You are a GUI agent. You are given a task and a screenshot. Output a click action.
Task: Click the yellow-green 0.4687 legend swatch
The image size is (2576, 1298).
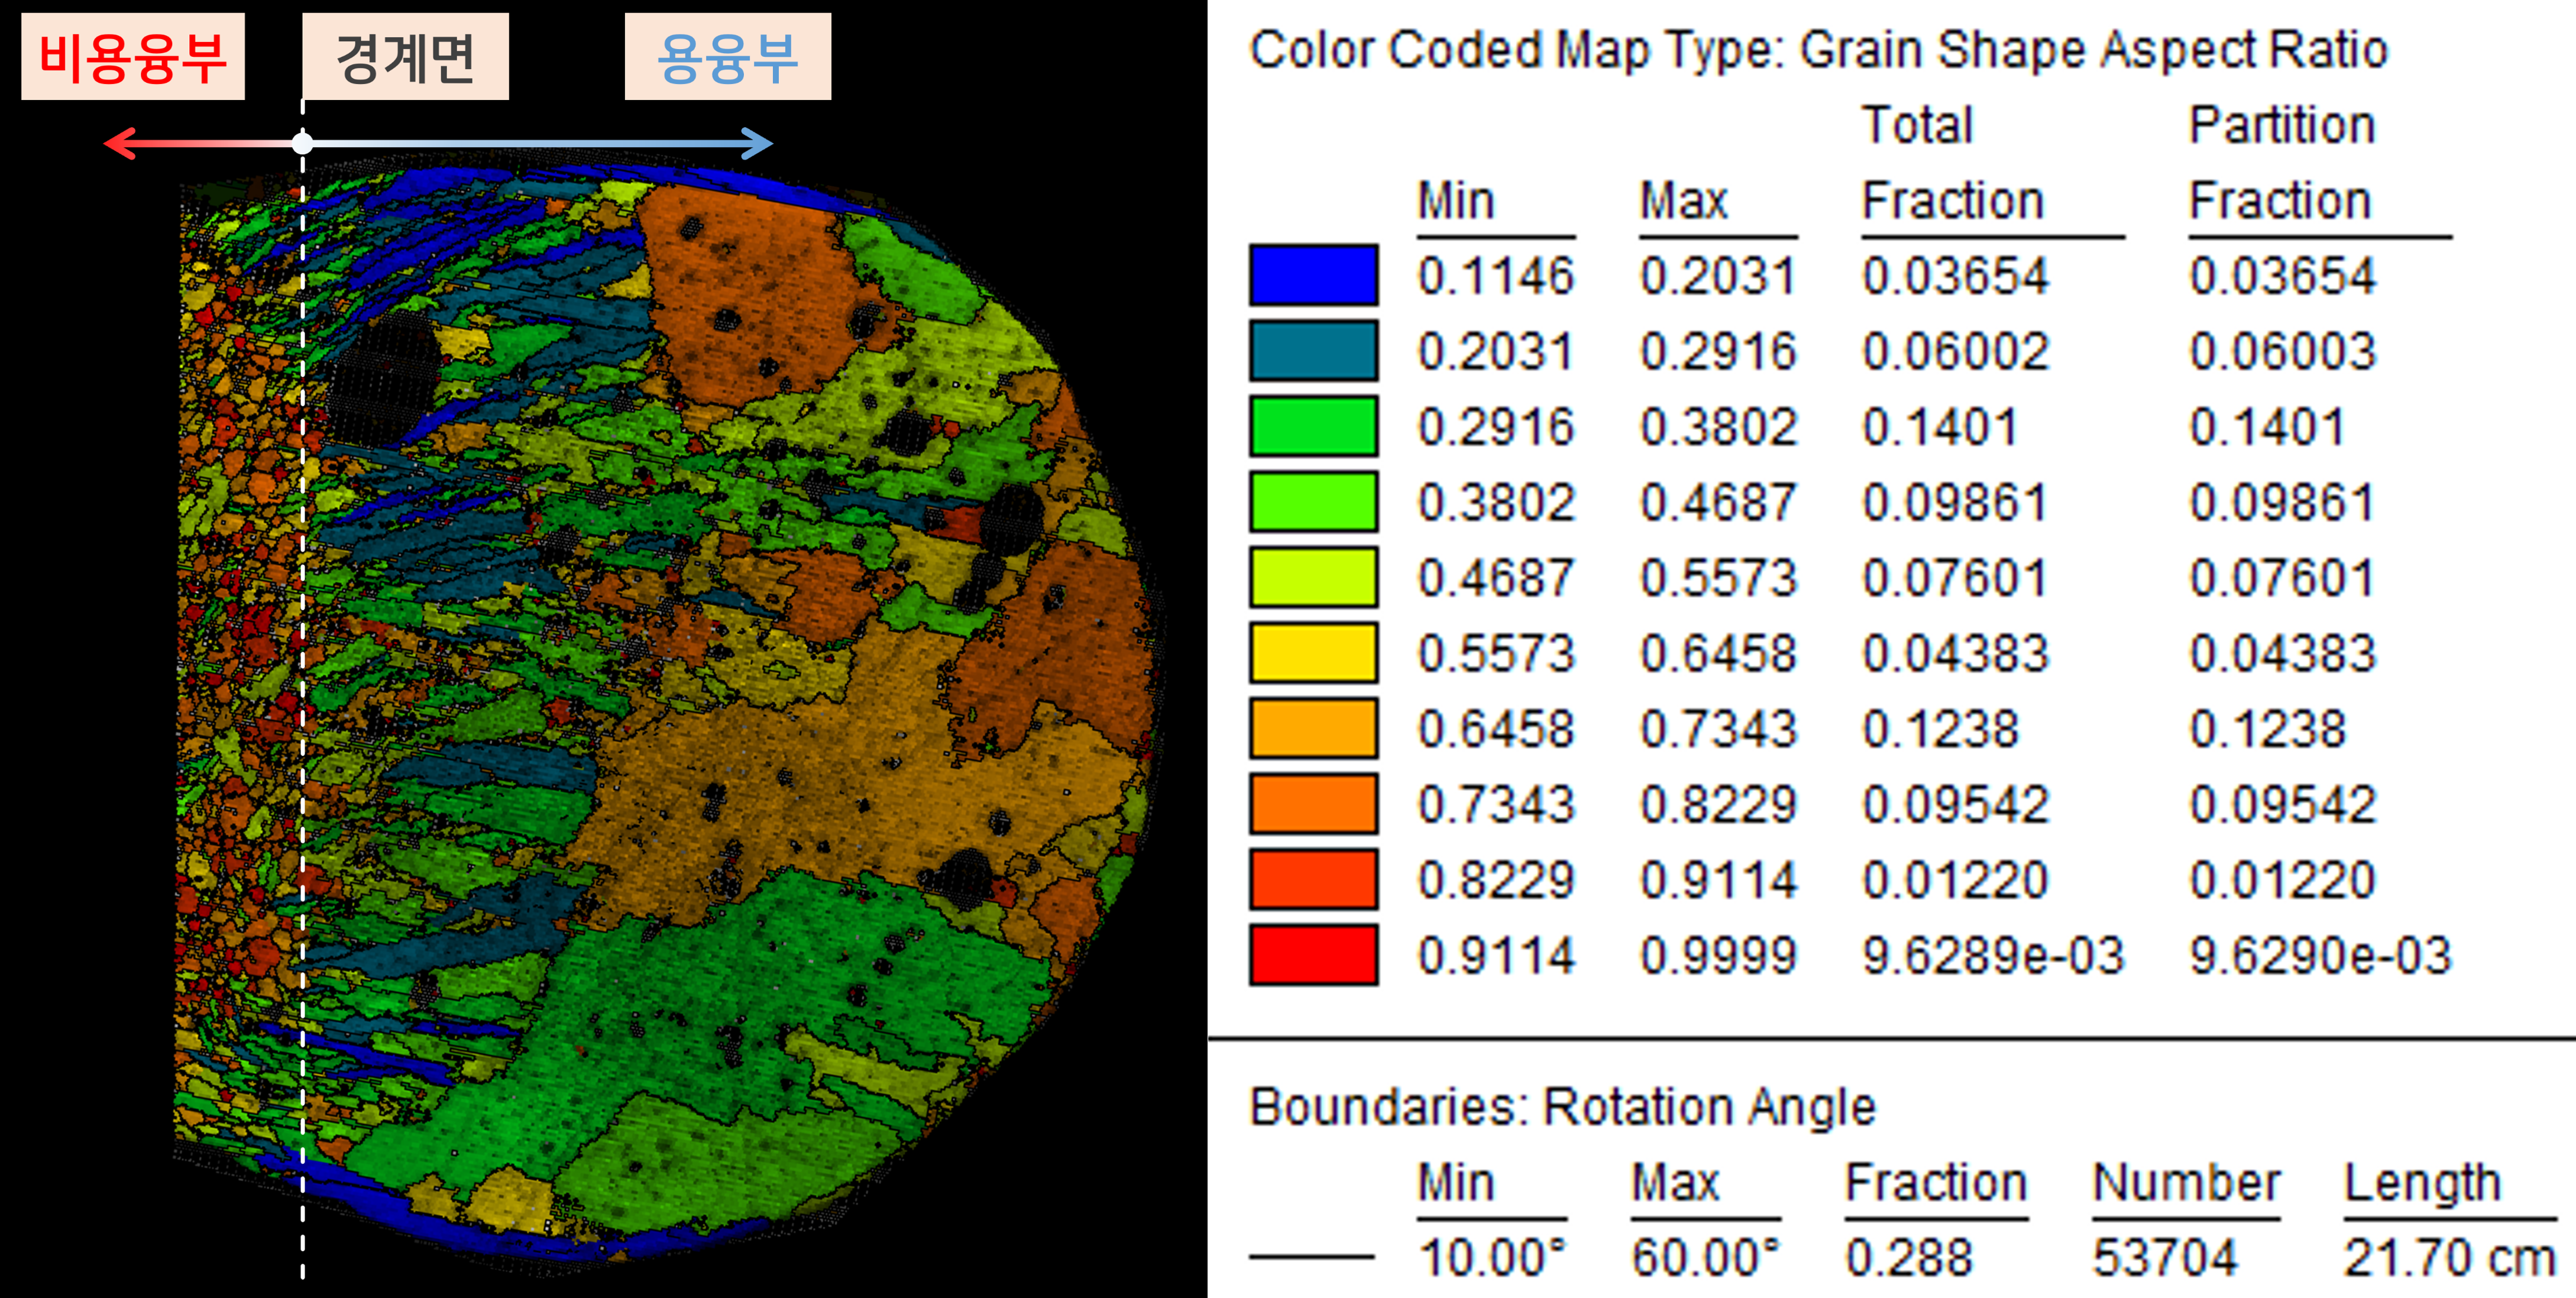(x=1313, y=577)
